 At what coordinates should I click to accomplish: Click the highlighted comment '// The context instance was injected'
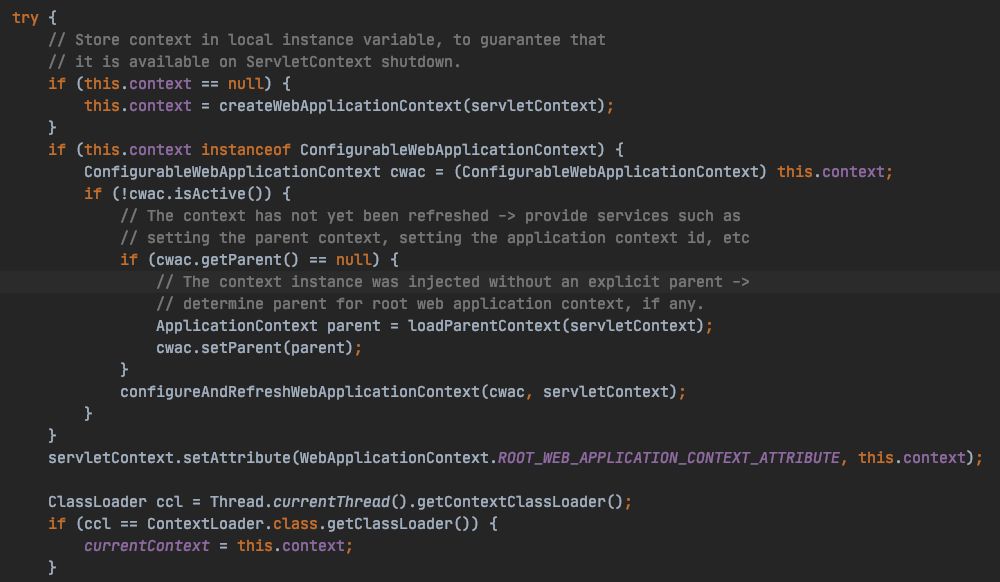tap(453, 282)
